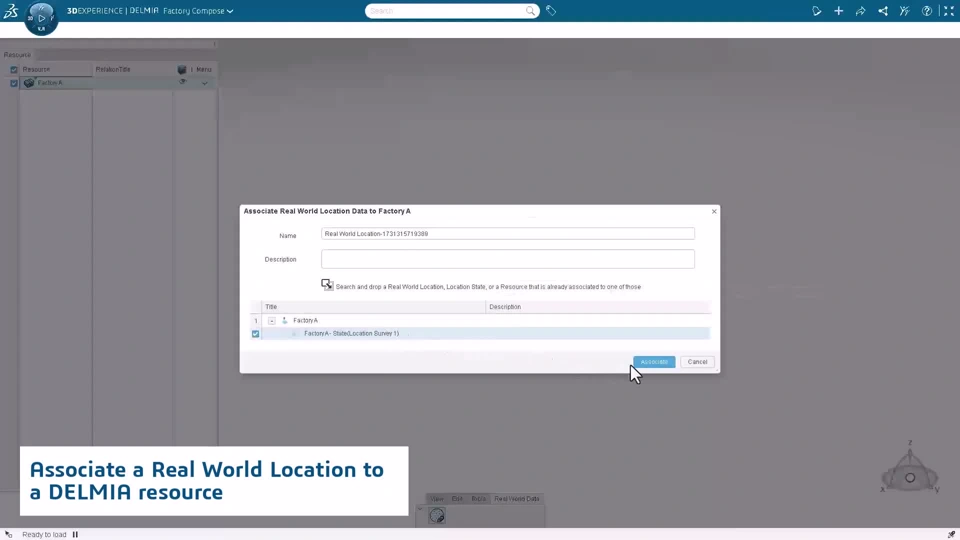Image resolution: width=960 pixels, height=540 pixels.
Task: Click the Real World Data globe command icon
Action: click(x=437, y=516)
